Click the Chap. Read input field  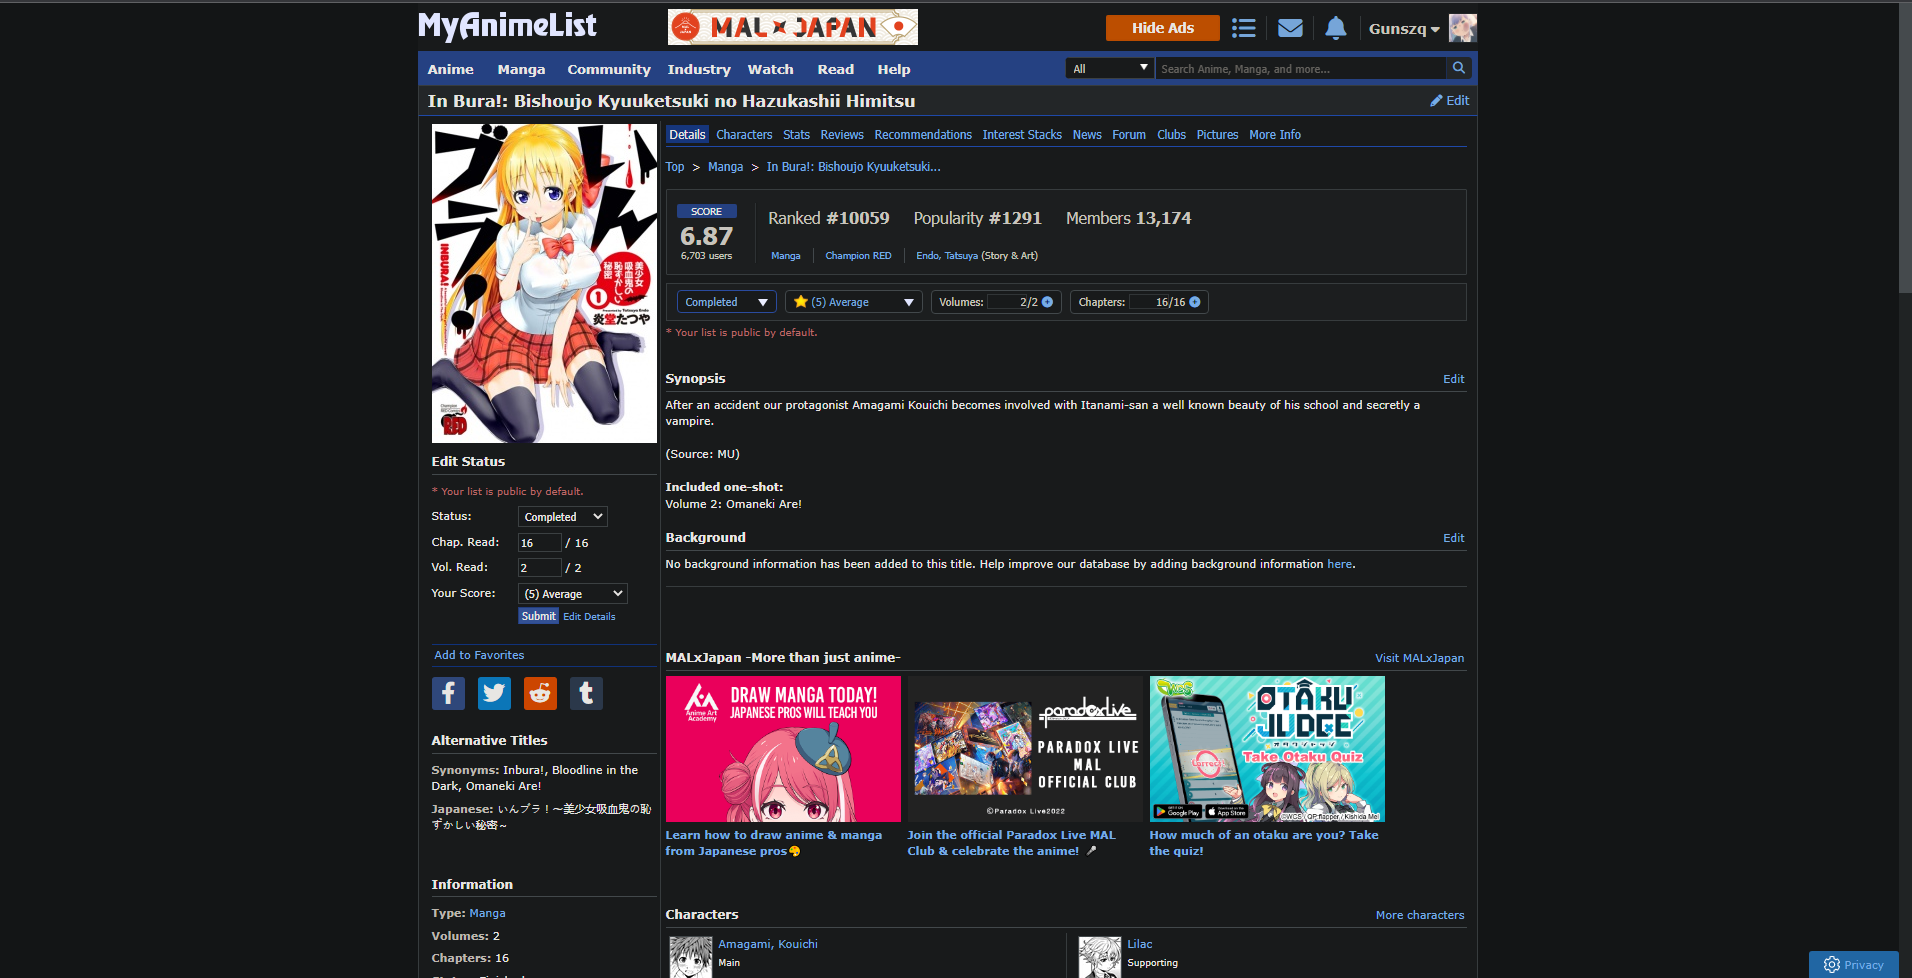click(539, 543)
